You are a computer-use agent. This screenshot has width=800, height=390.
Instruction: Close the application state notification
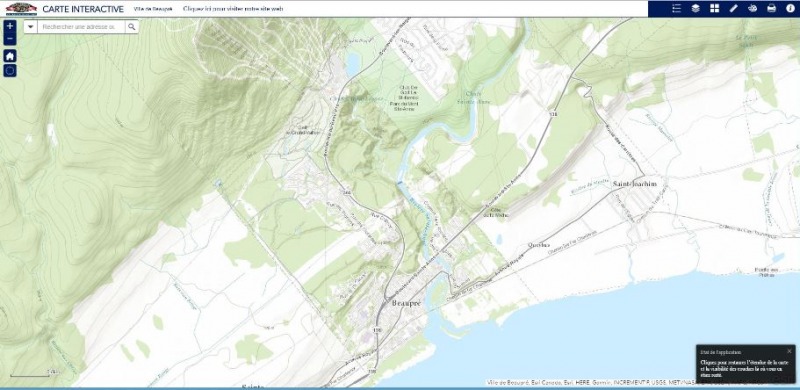[x=789, y=351]
